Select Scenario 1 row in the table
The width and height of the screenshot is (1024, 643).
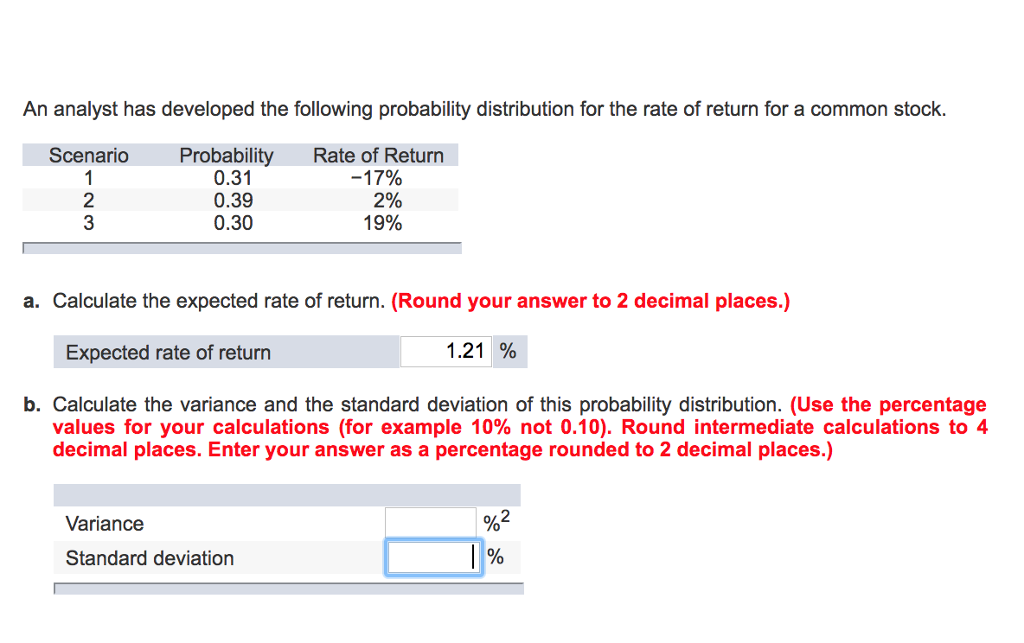point(240,177)
